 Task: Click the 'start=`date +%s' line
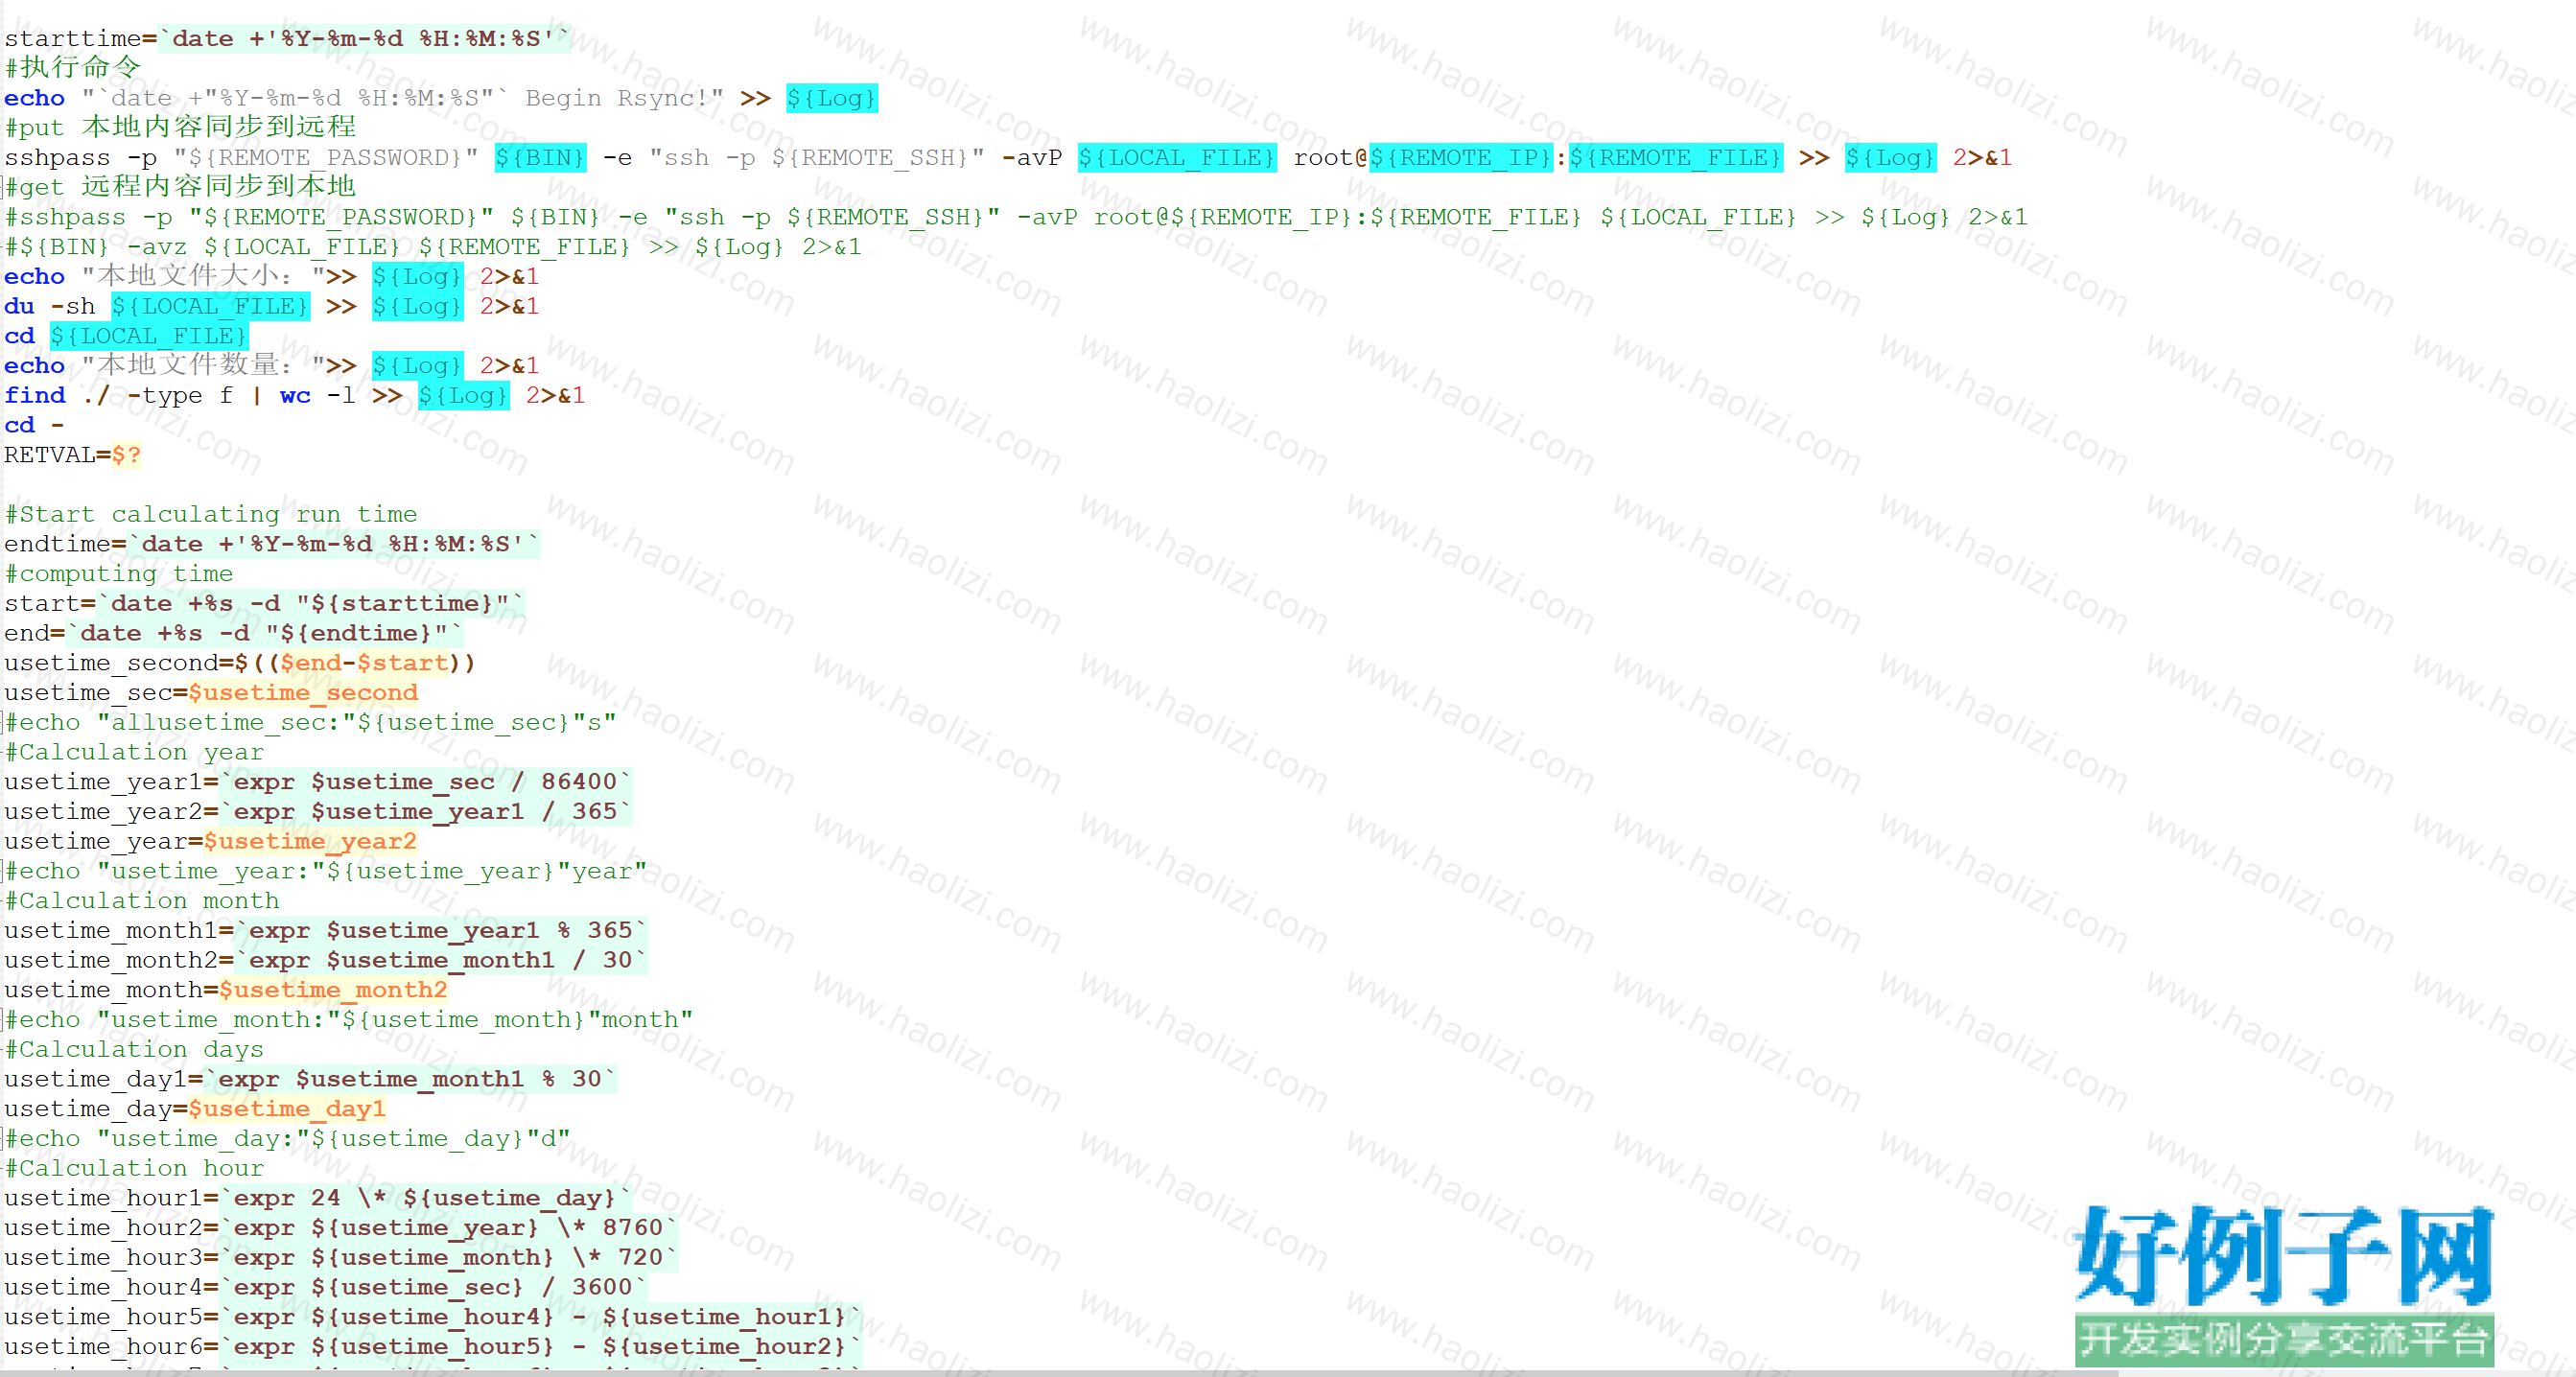click(x=264, y=604)
